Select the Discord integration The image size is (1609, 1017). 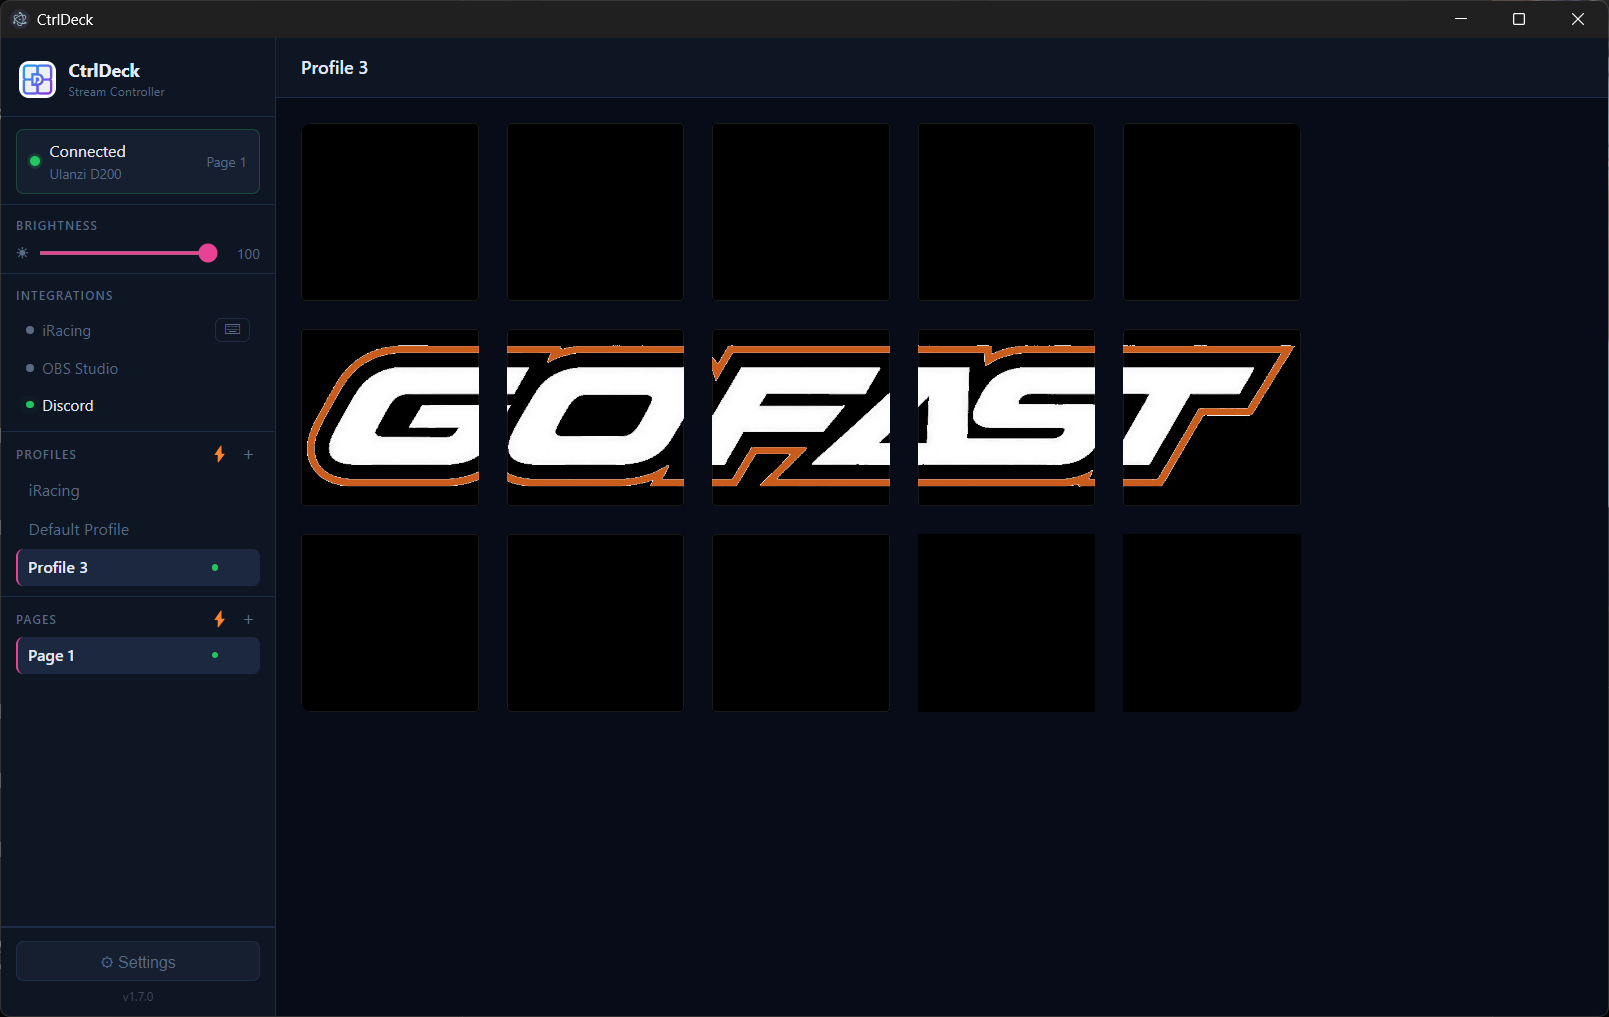[x=68, y=405]
